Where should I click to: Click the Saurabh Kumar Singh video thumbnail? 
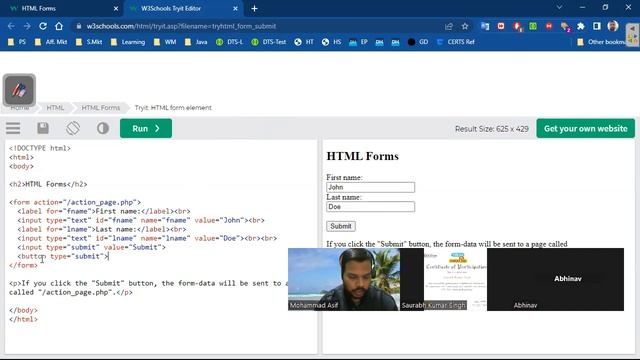pyautogui.click(x=443, y=279)
